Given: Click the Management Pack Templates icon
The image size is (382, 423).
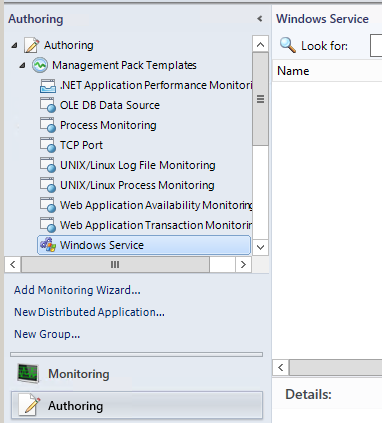Looking at the screenshot, I should pyautogui.click(x=40, y=65).
